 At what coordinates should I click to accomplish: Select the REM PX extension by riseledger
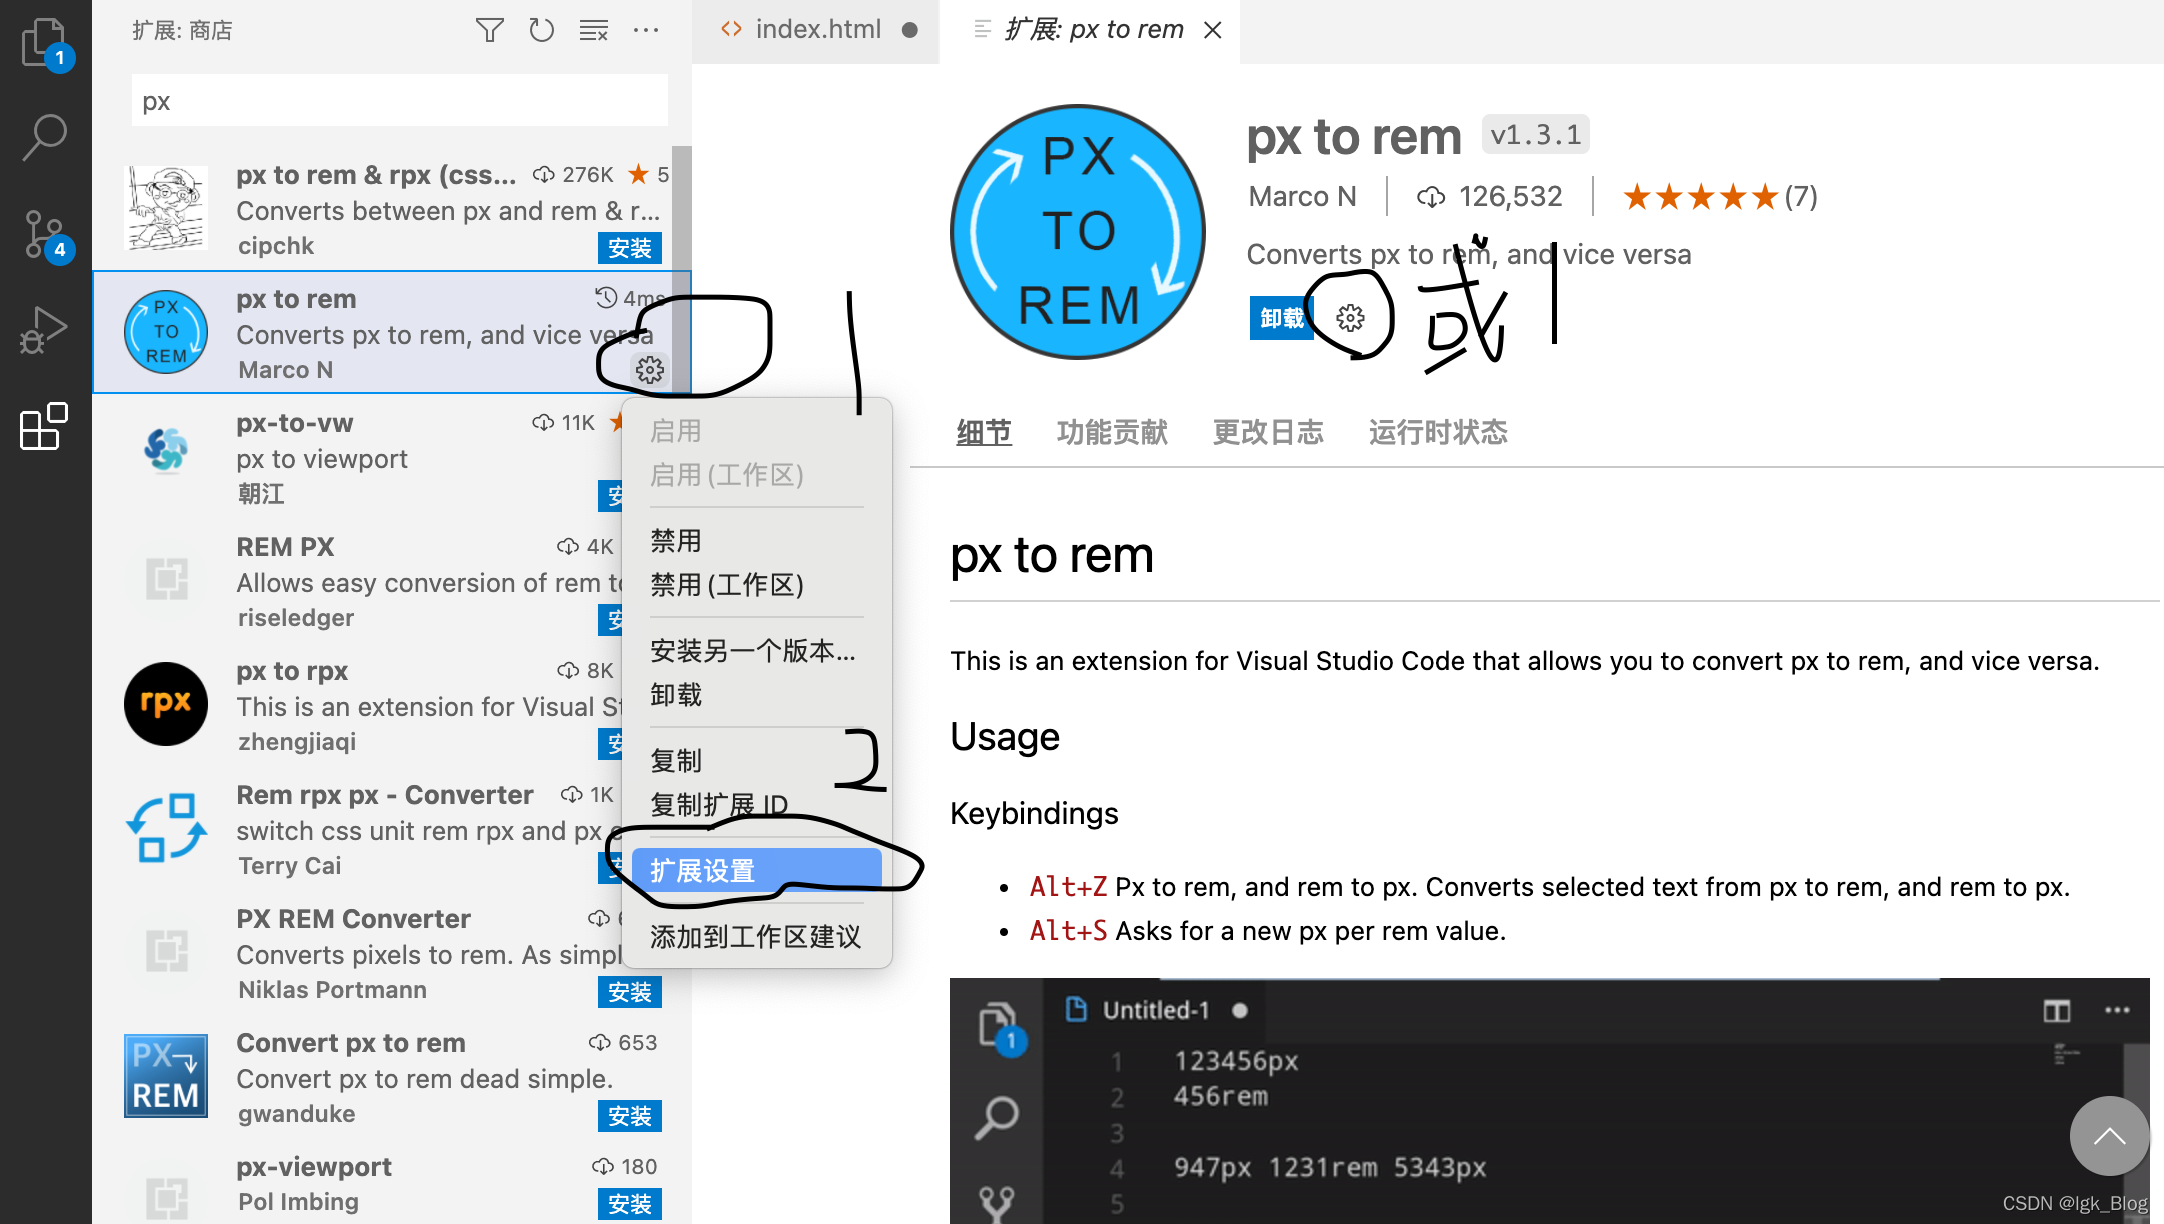coord(358,581)
